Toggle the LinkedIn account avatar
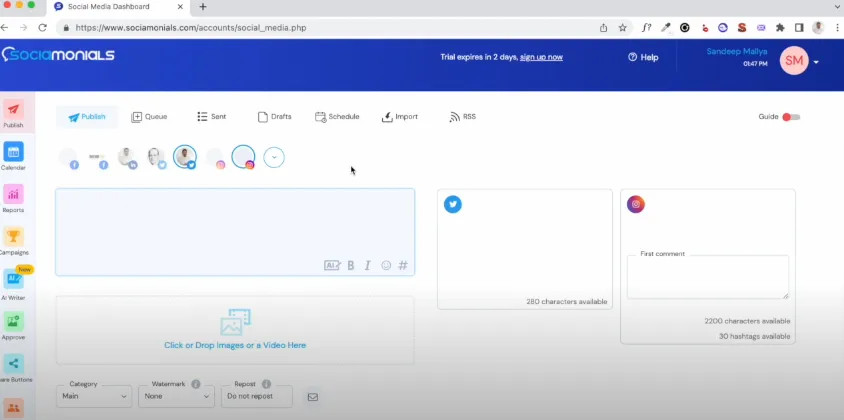Image resolution: width=844 pixels, height=420 pixels. pos(127,157)
